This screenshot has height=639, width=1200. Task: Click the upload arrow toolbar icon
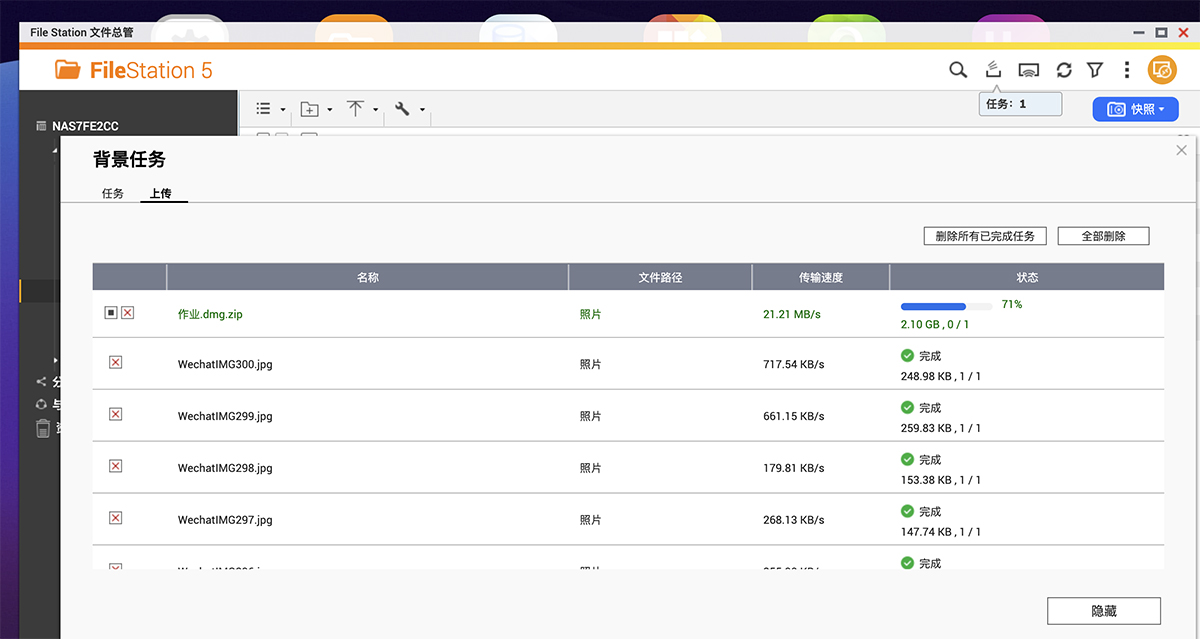tap(355, 109)
